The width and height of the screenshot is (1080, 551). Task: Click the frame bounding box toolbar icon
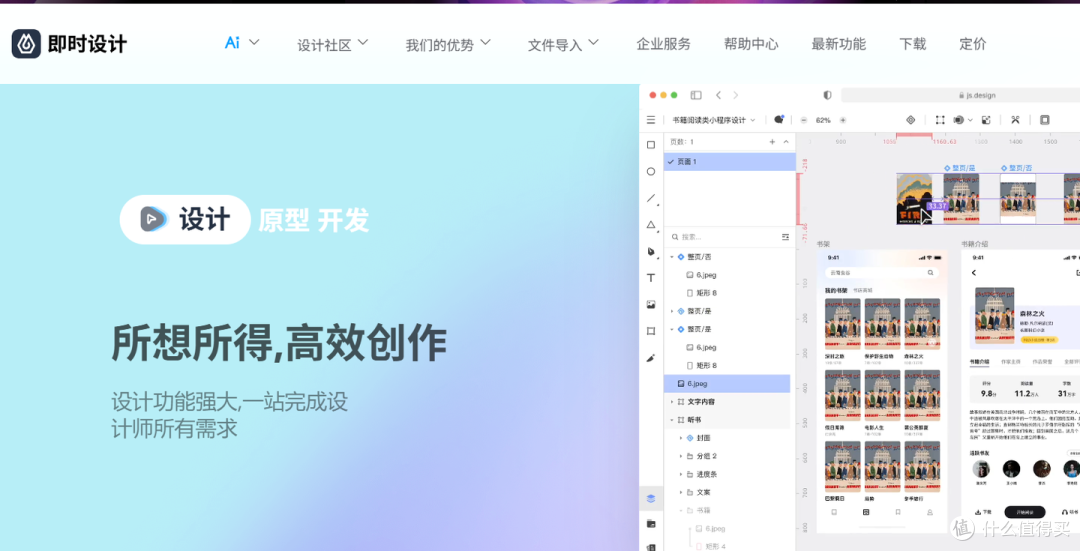point(940,120)
